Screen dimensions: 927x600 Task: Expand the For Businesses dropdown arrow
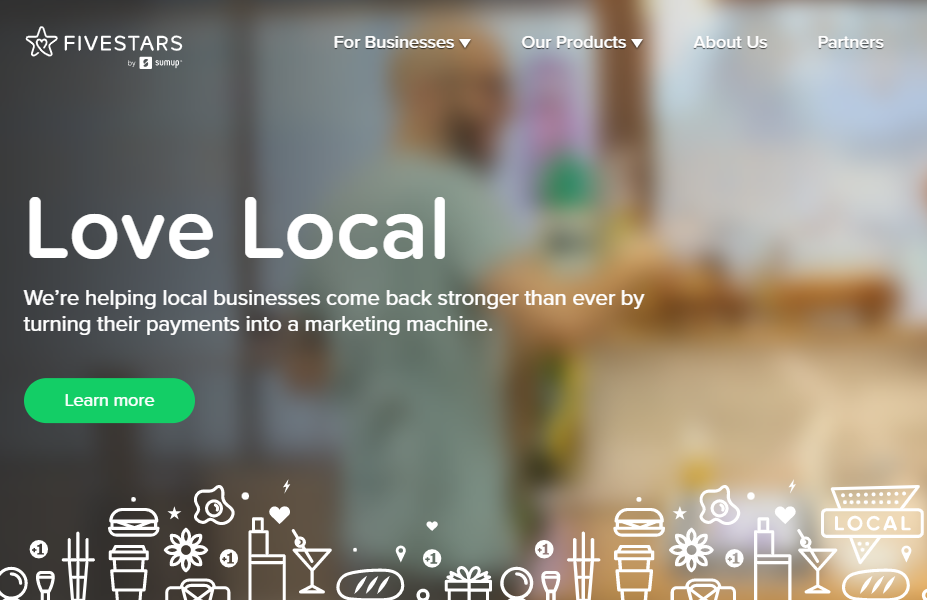(x=465, y=43)
